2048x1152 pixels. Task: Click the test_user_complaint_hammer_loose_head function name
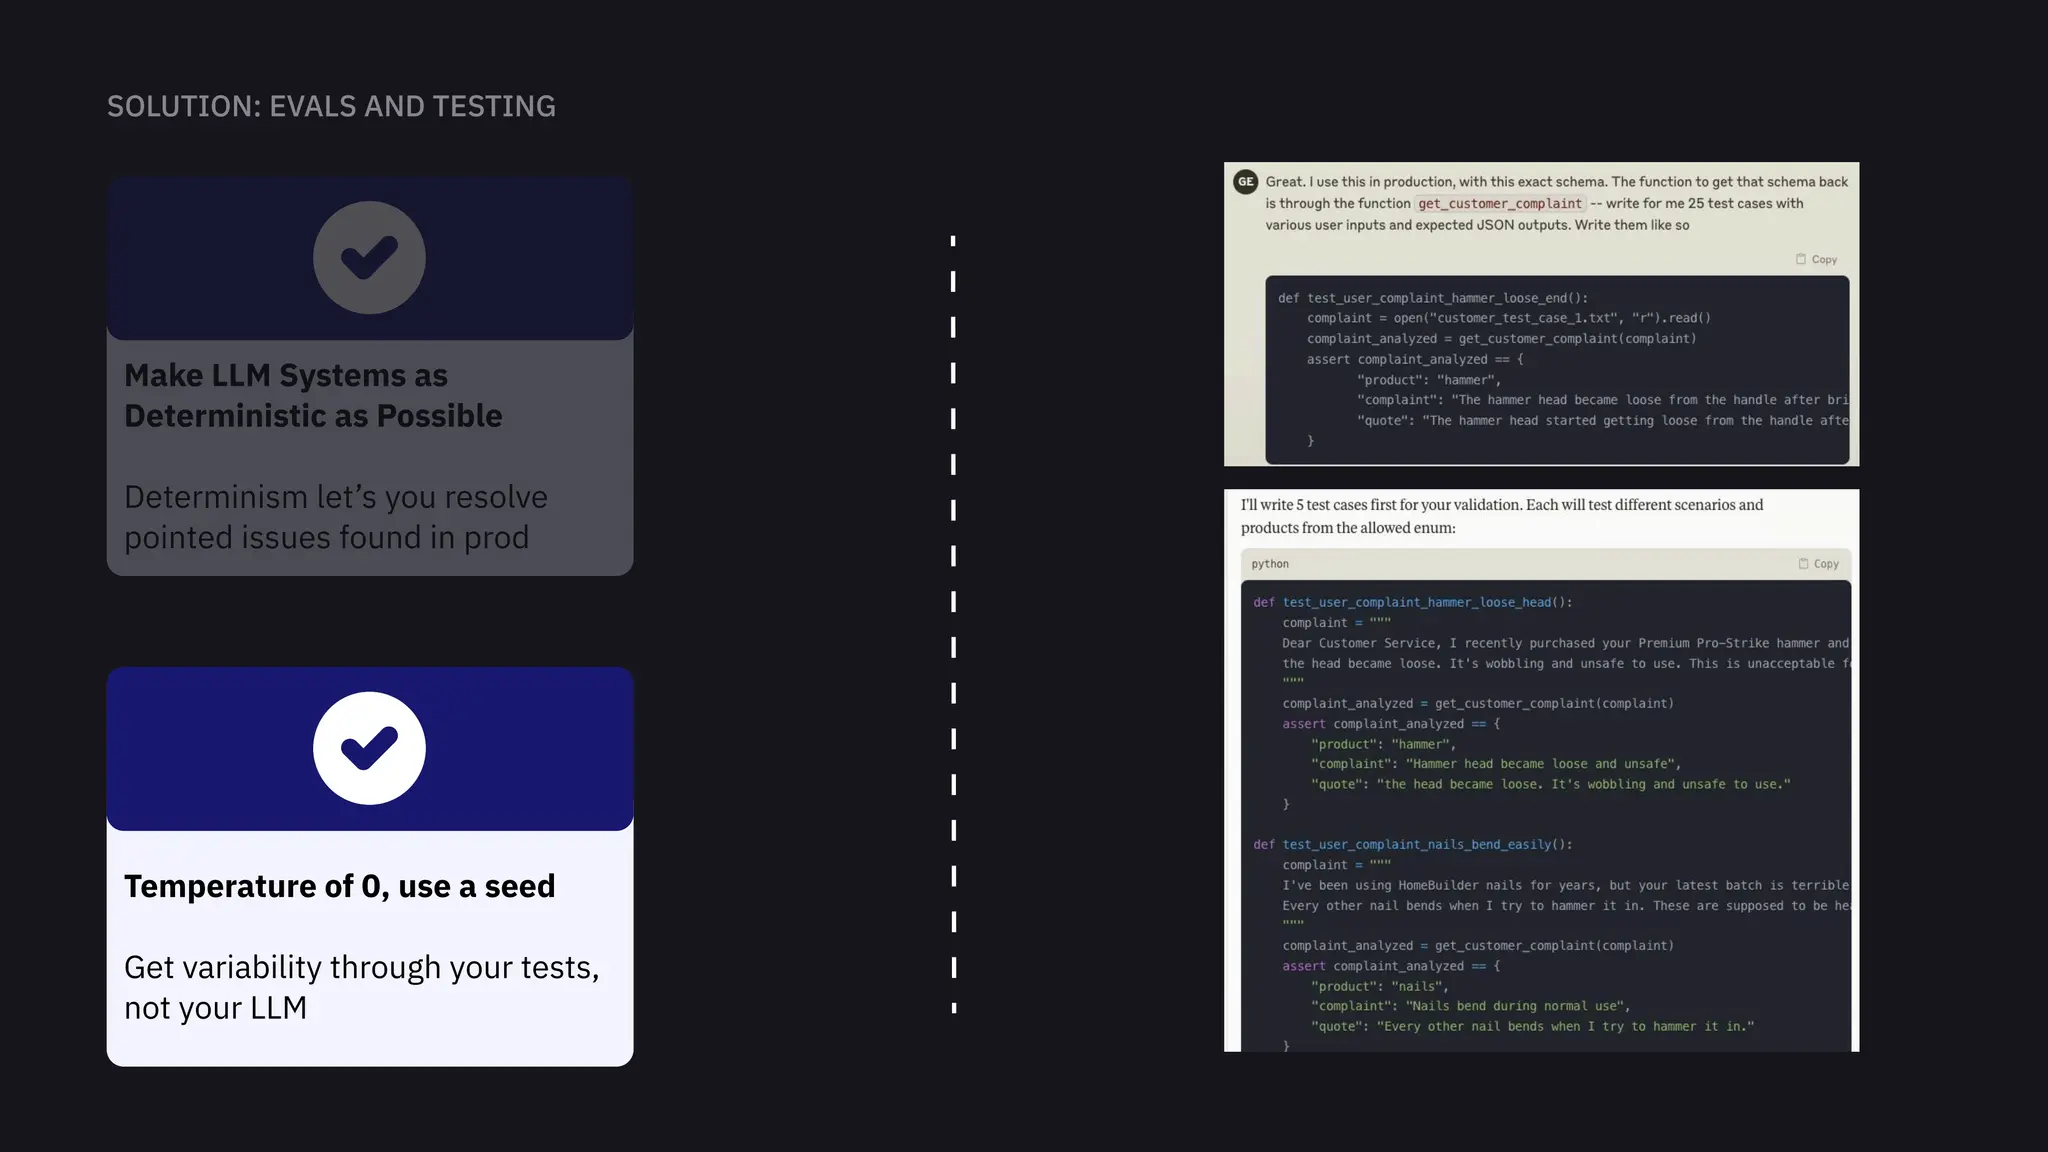[1416, 602]
